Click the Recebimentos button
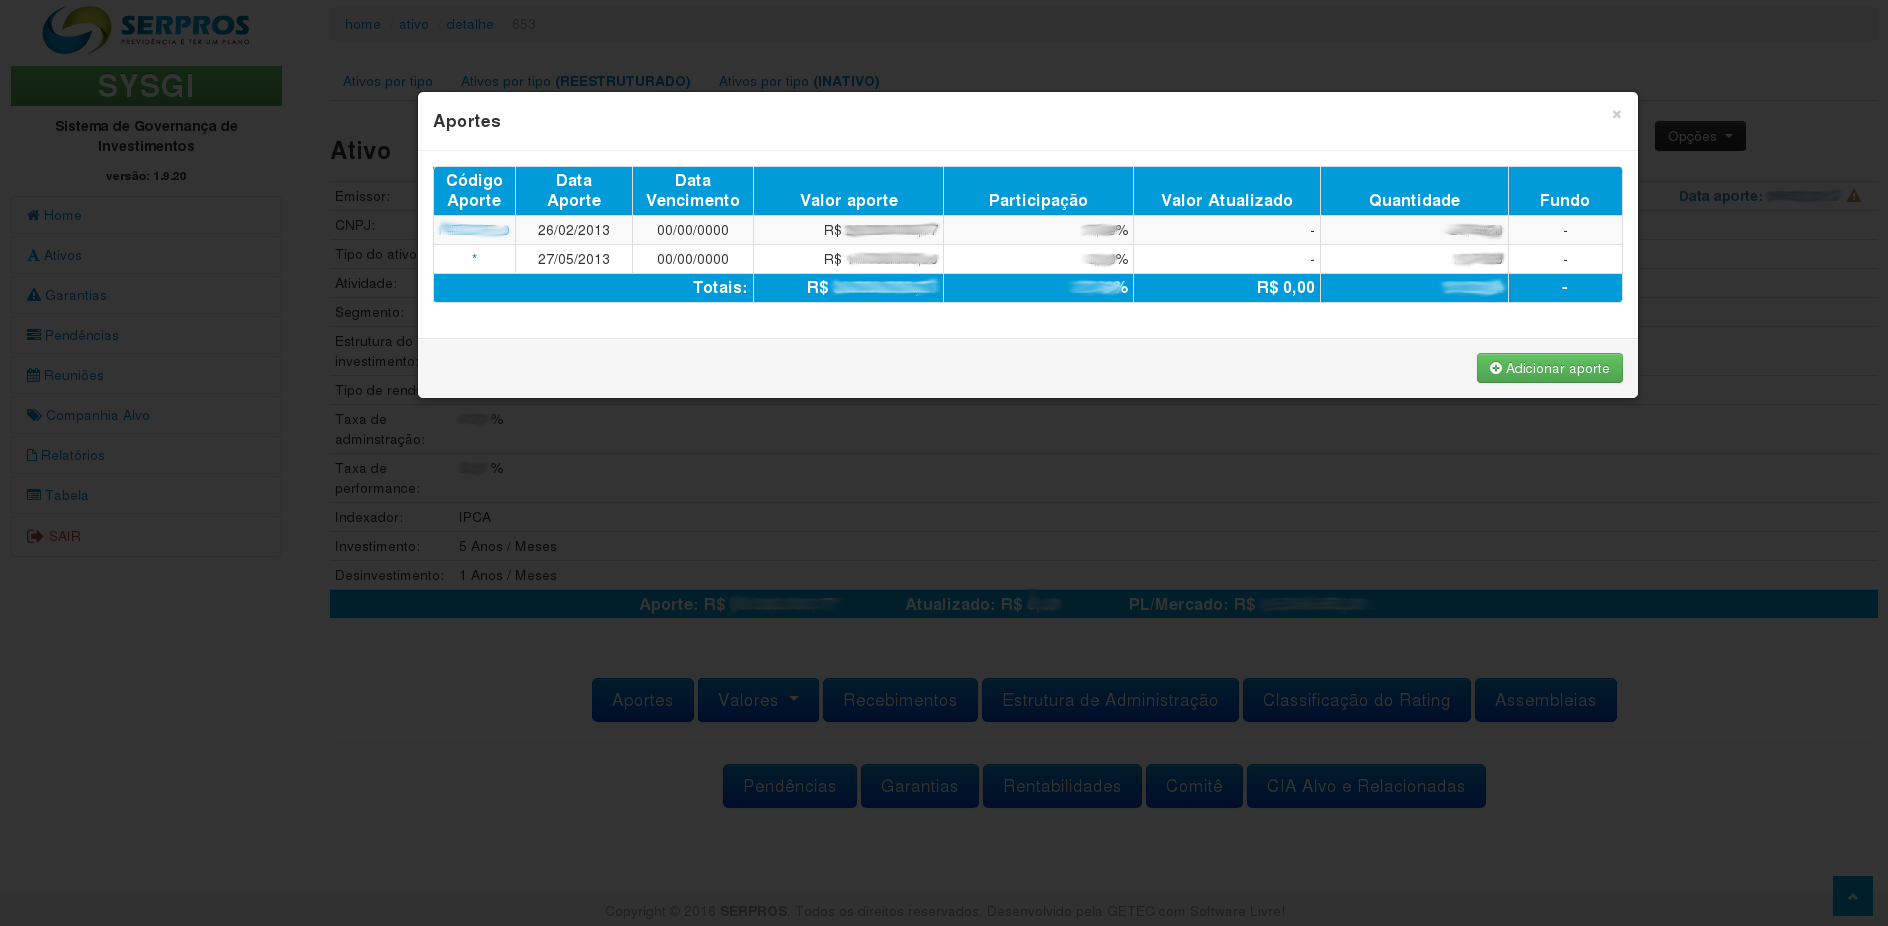The width and height of the screenshot is (1888, 926). tap(899, 700)
